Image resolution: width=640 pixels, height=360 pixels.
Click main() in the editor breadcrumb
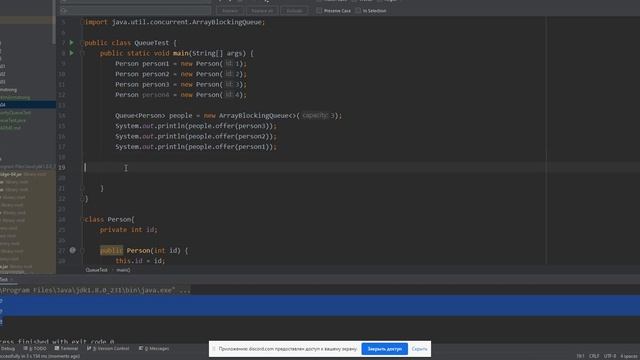123,270
